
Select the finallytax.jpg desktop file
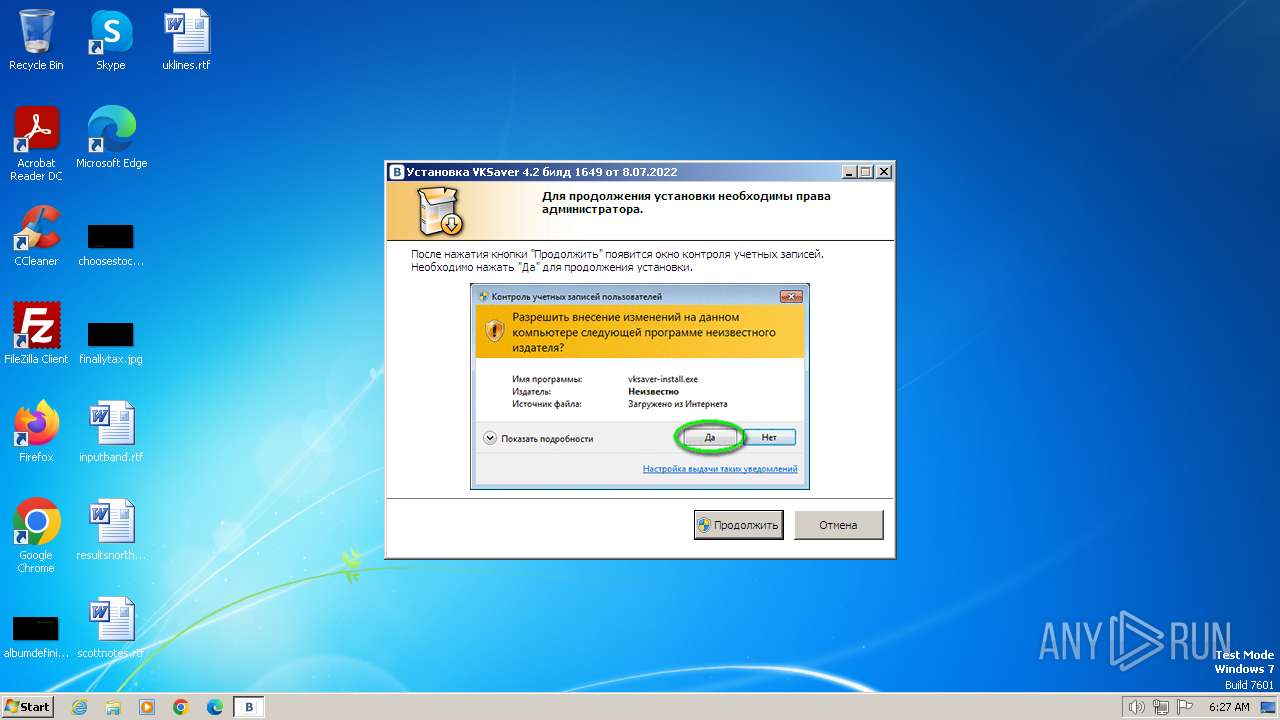tap(111, 342)
